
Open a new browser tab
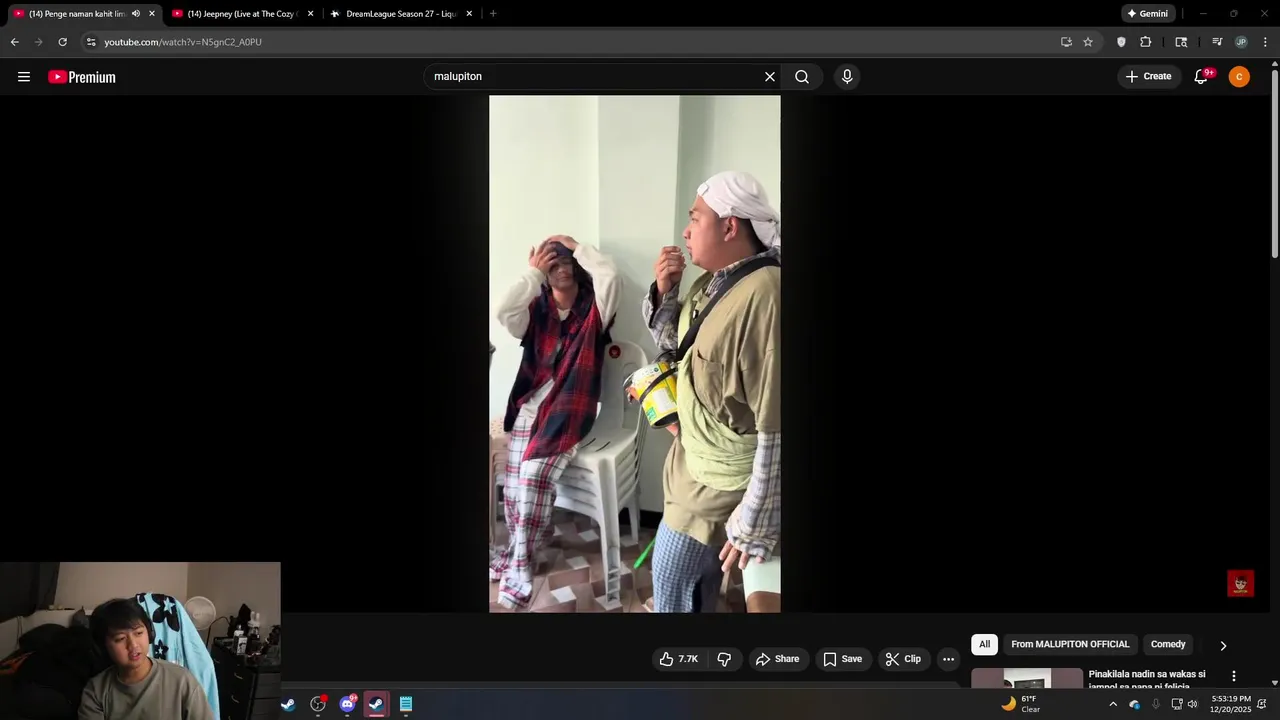493,14
